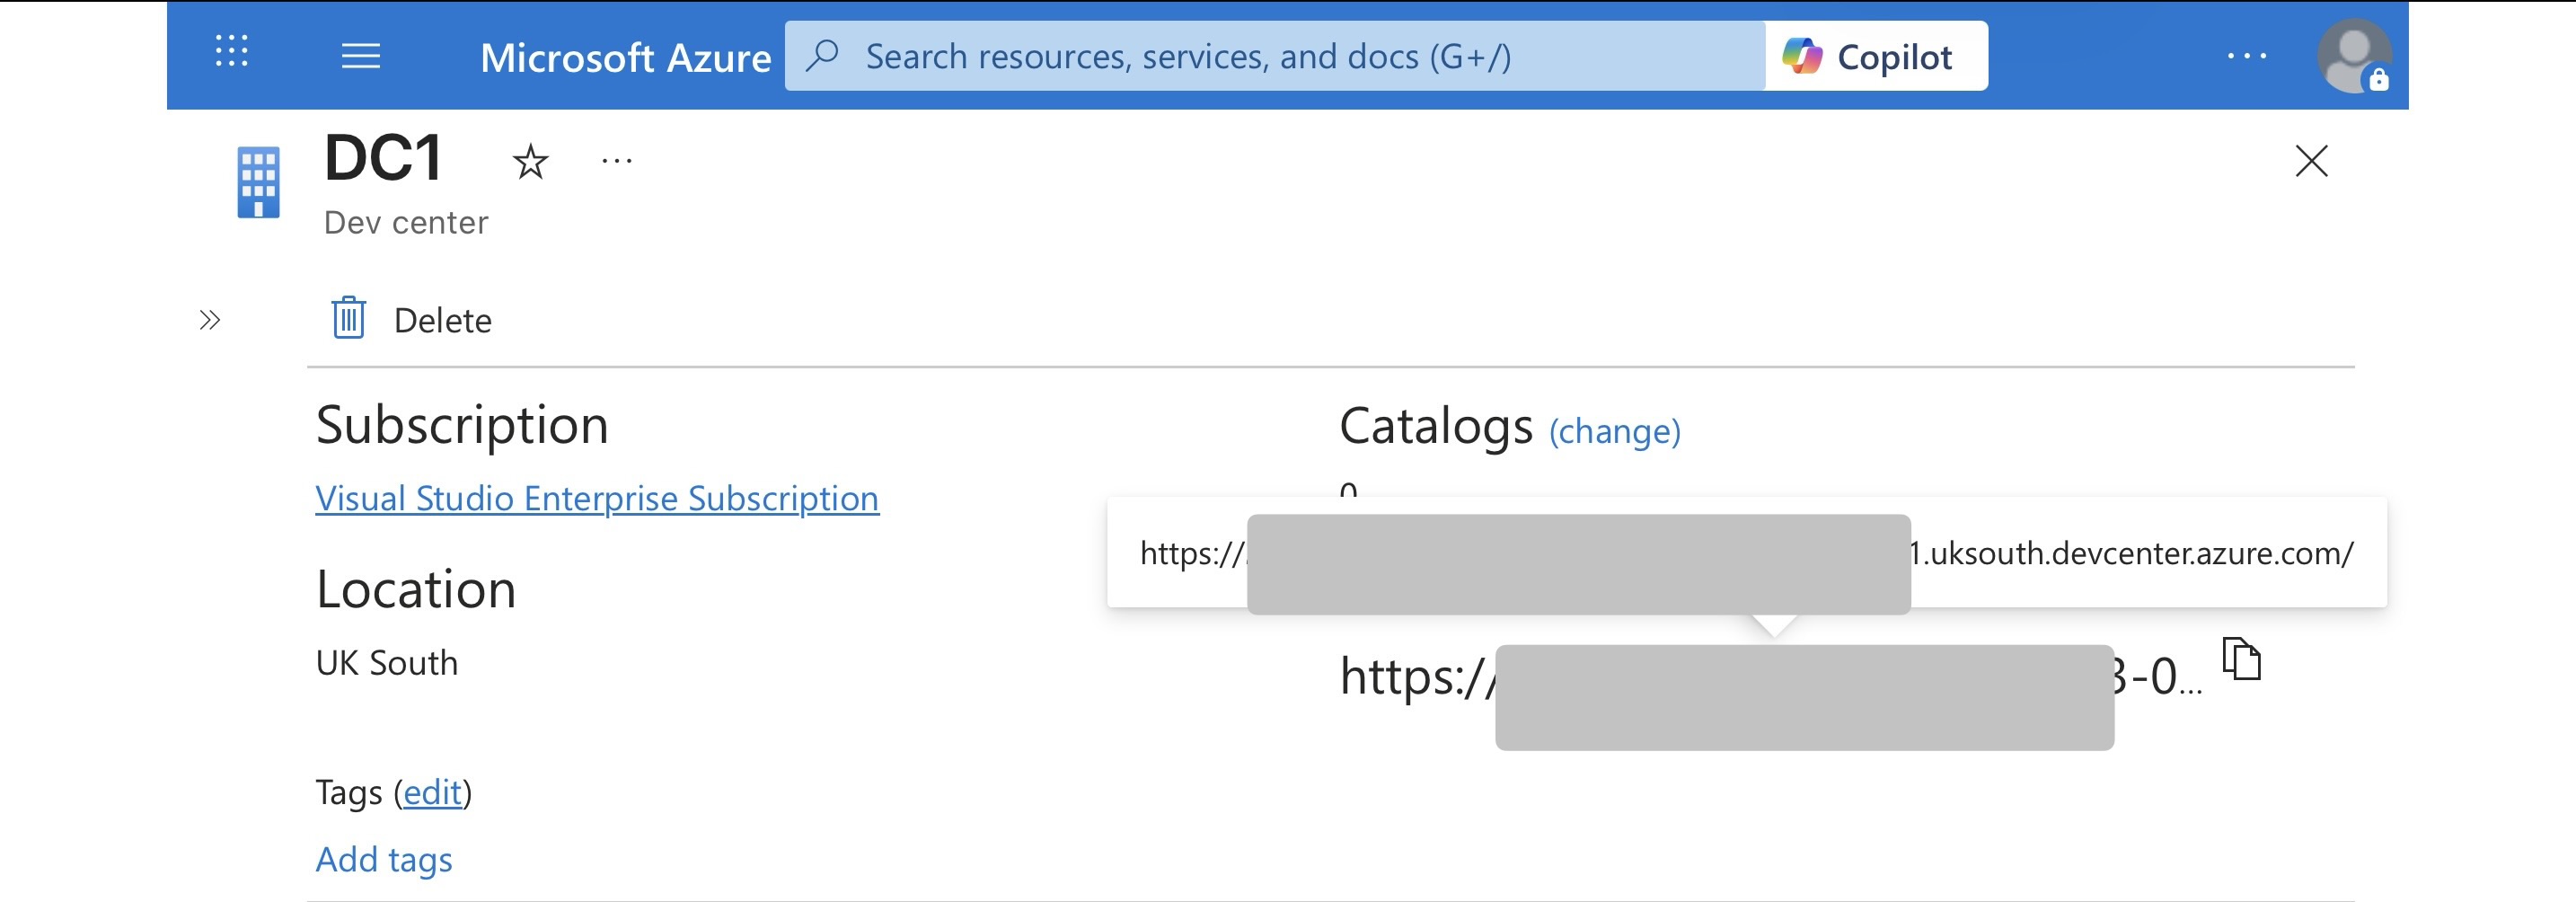
Task: Click change next to Catalogs
Action: [1614, 432]
